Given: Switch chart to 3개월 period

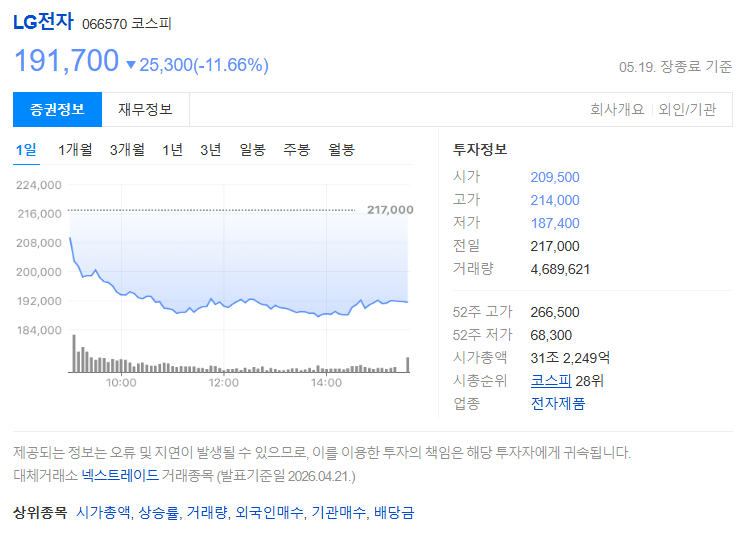Looking at the screenshot, I should 127,150.
